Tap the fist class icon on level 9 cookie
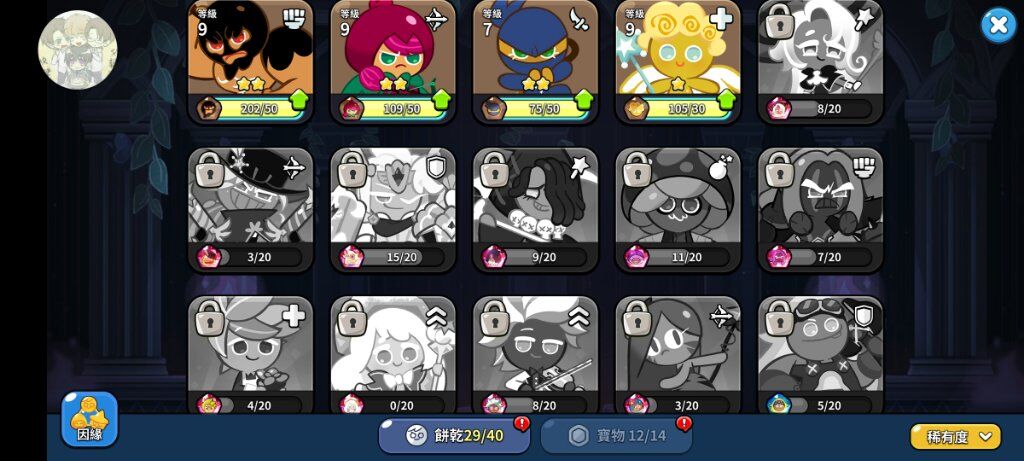 293,19
